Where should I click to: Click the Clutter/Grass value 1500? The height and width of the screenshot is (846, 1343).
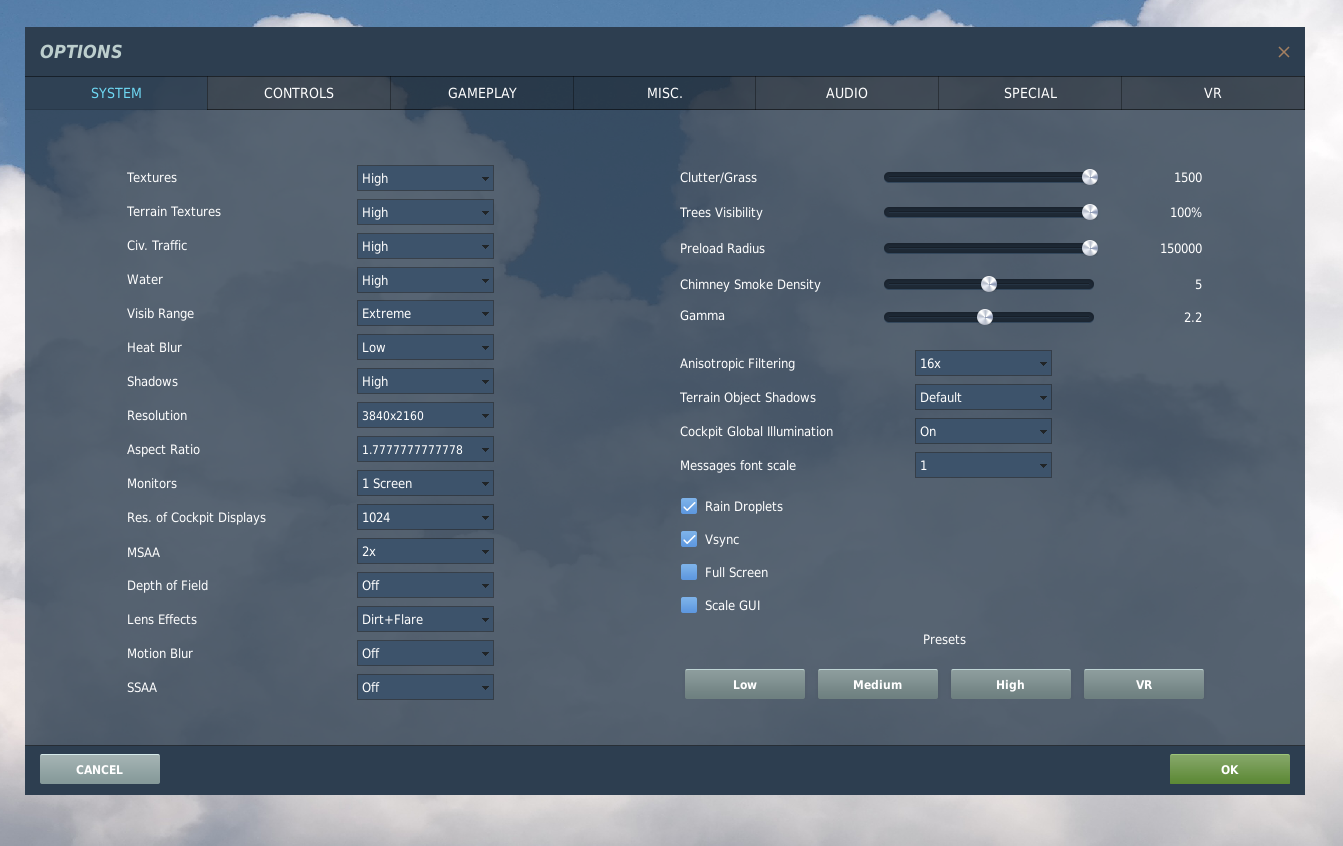[1188, 178]
